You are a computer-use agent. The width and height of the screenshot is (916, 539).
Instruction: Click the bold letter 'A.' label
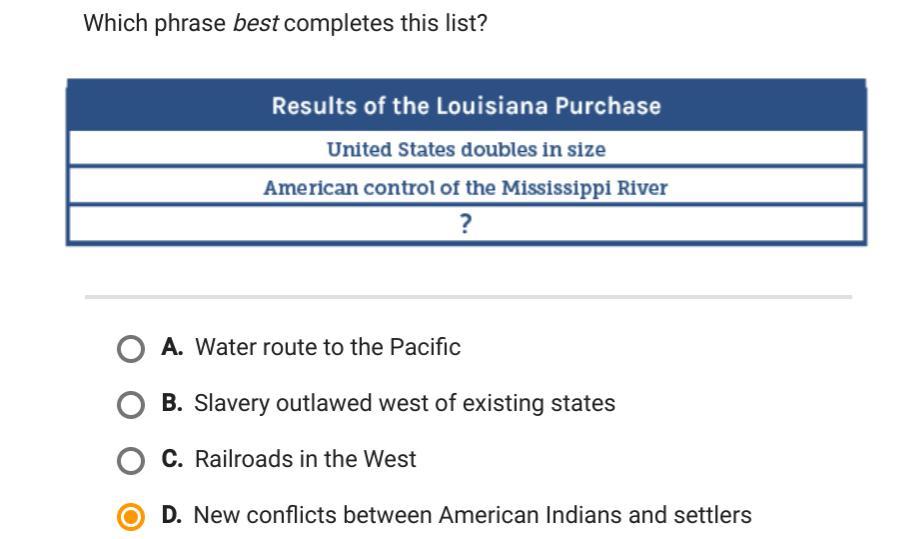172,347
